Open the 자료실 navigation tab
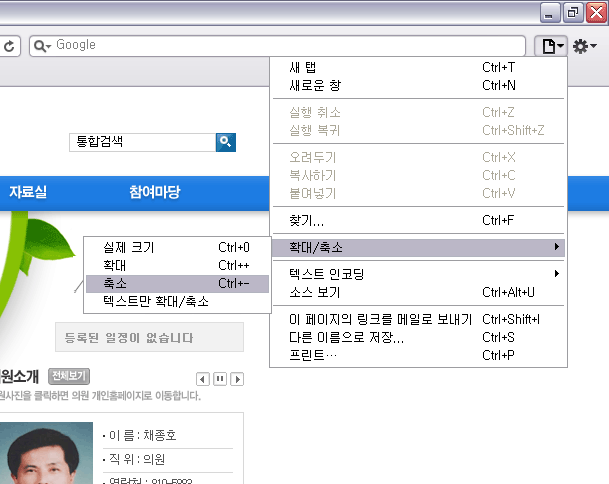This screenshot has width=609, height=484. coord(28,192)
